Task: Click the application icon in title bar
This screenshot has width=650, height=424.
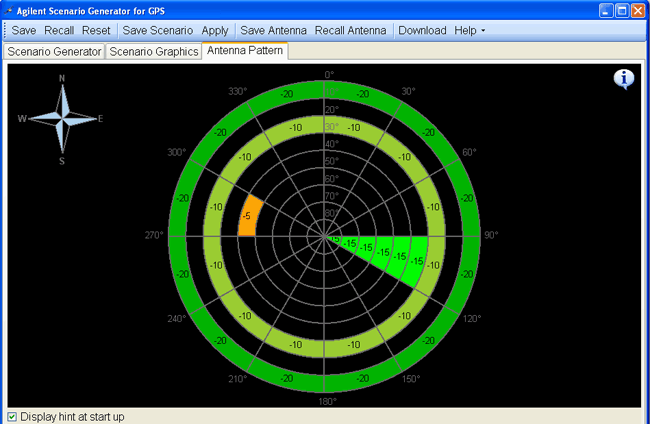Action: click(x=9, y=10)
